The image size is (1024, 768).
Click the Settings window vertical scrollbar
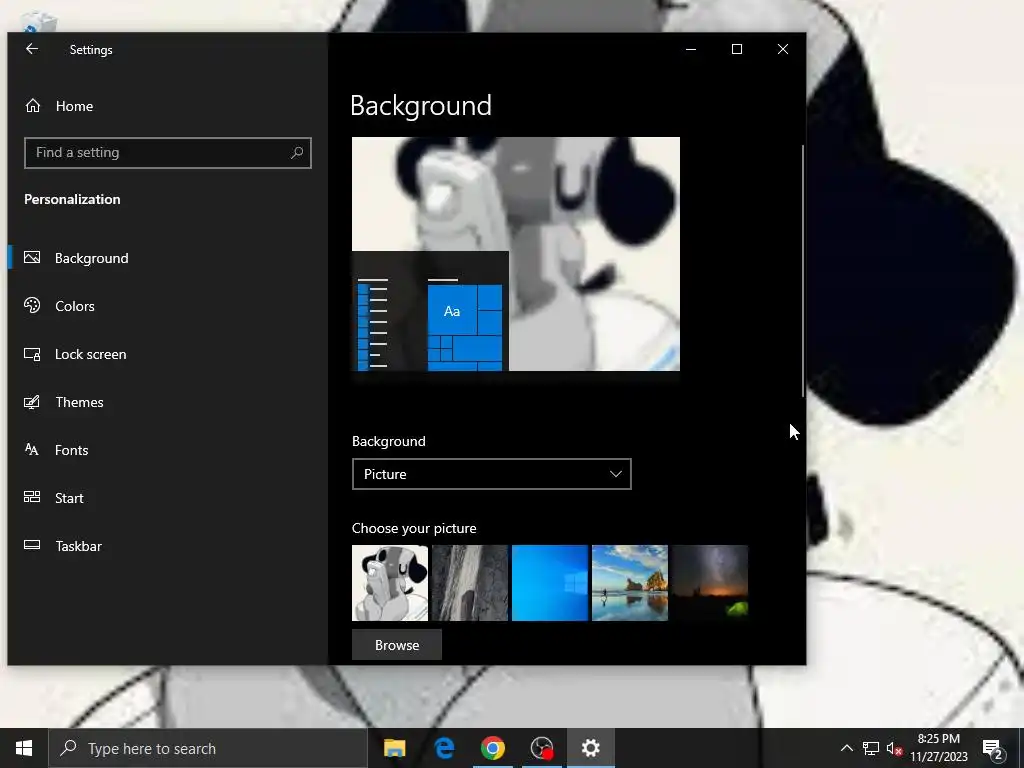point(803,270)
